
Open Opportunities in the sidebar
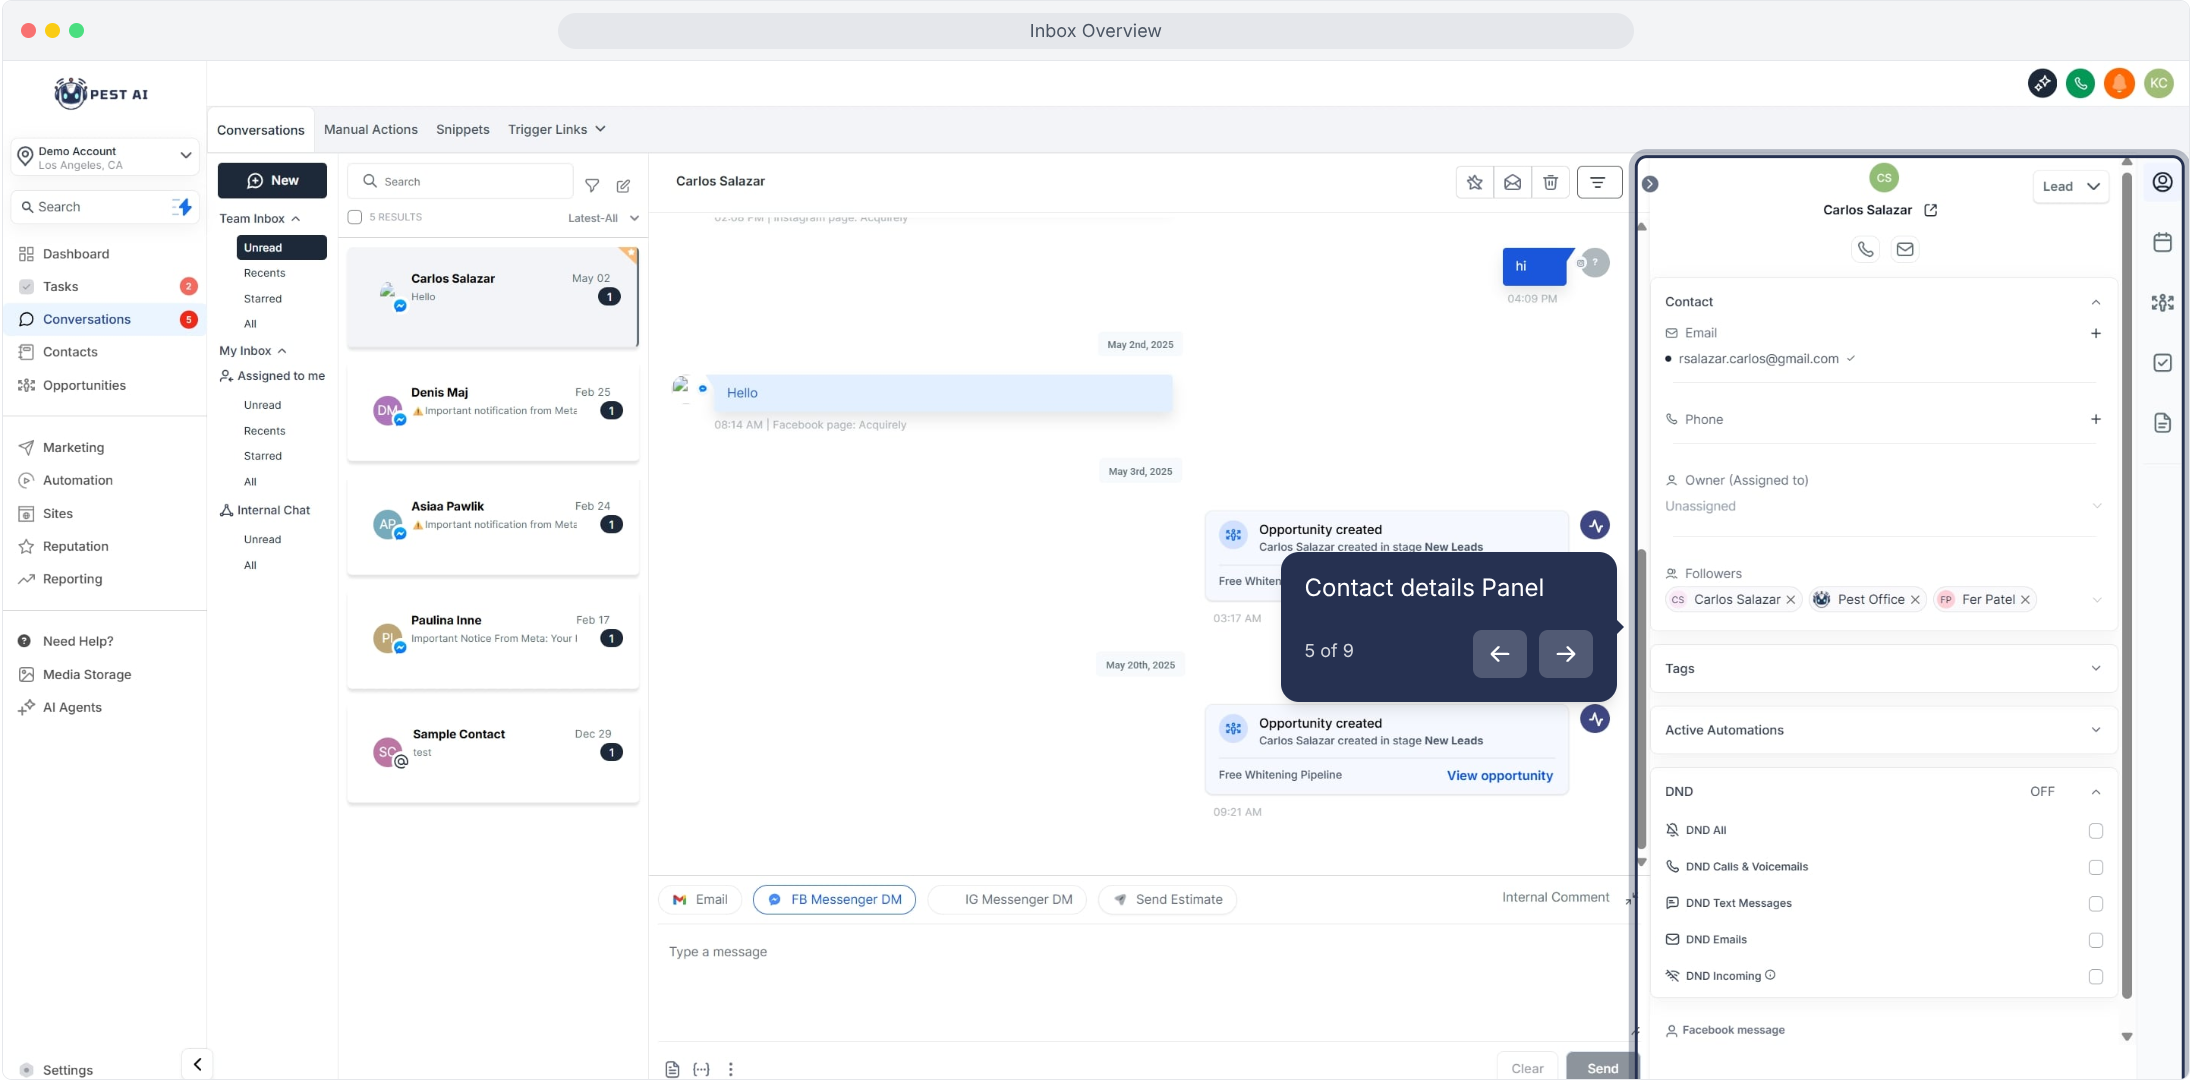click(84, 385)
